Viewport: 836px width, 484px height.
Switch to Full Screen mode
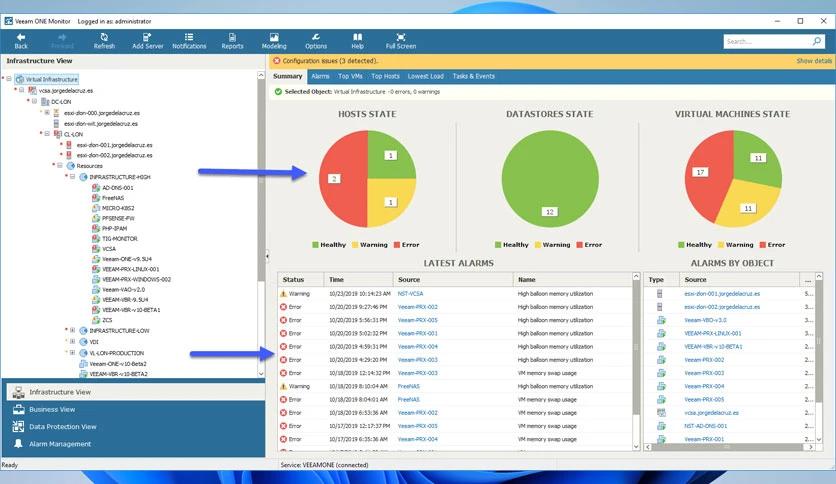pyautogui.click(x=401, y=41)
